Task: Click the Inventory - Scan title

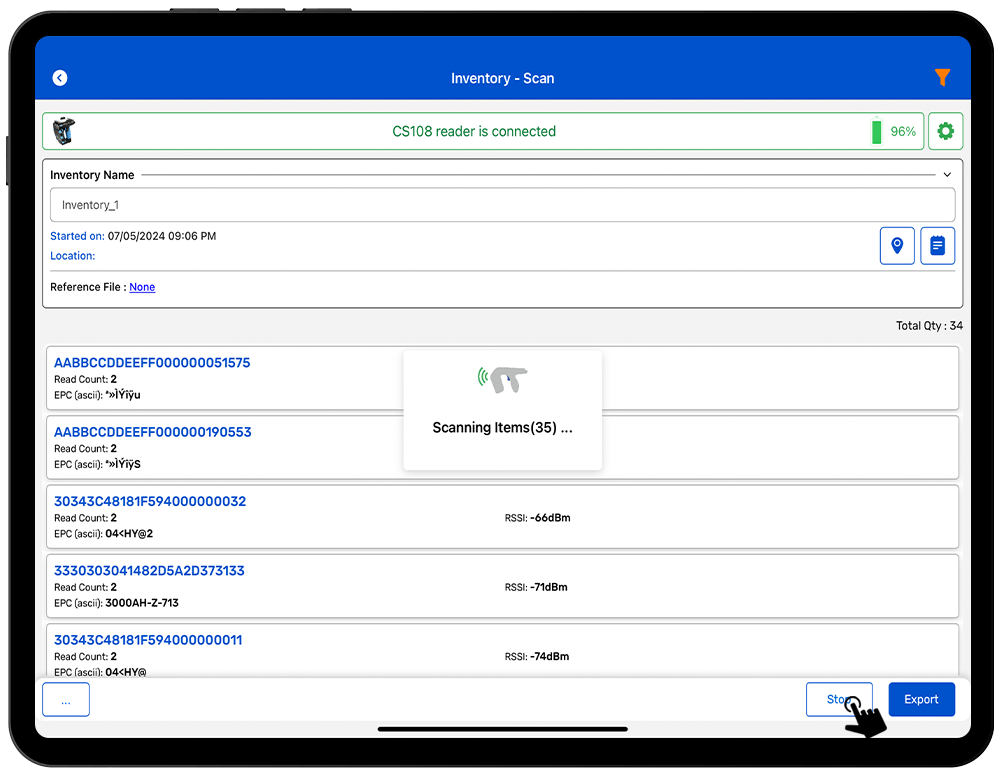Action: coord(503,78)
